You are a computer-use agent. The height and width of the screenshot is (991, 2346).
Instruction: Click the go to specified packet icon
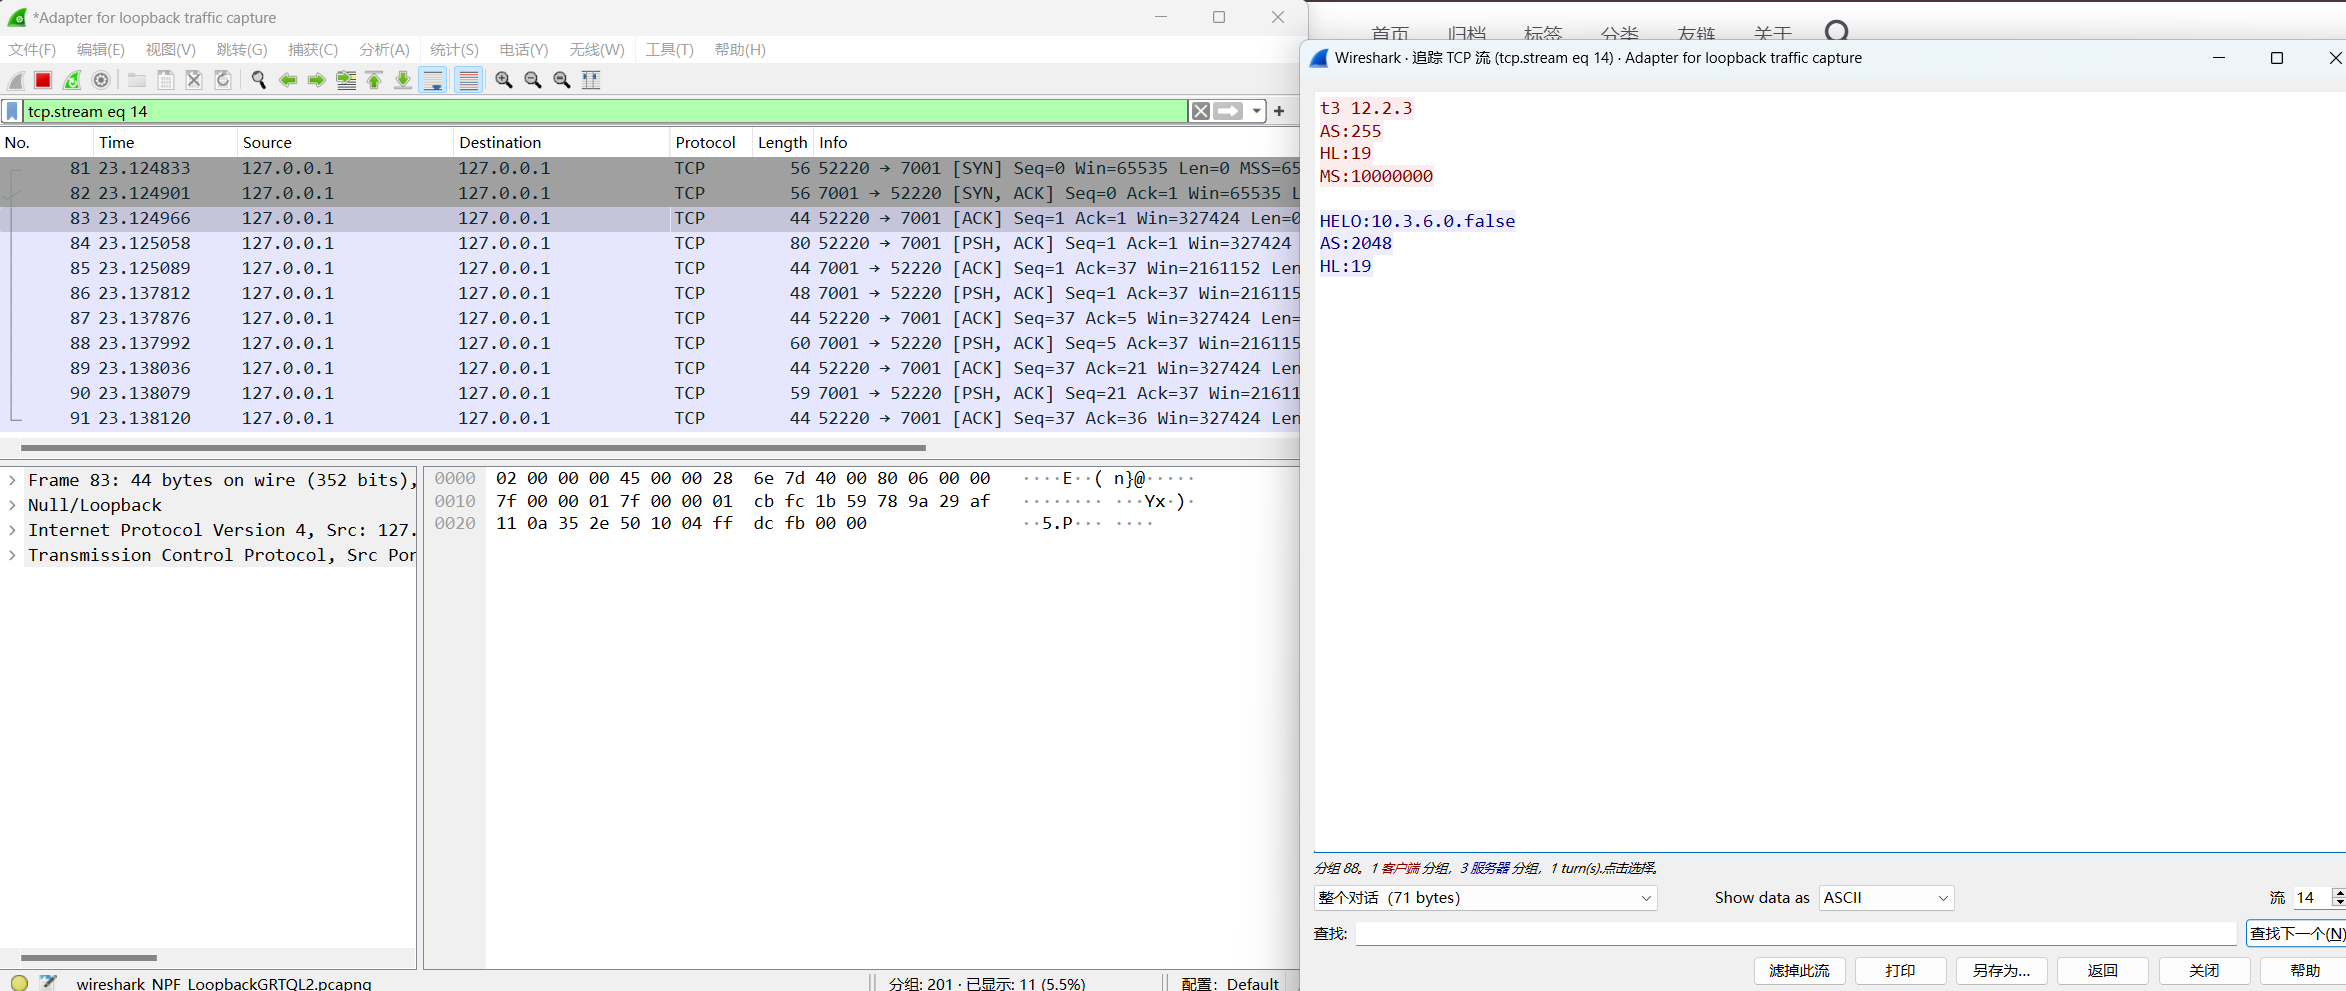click(346, 80)
